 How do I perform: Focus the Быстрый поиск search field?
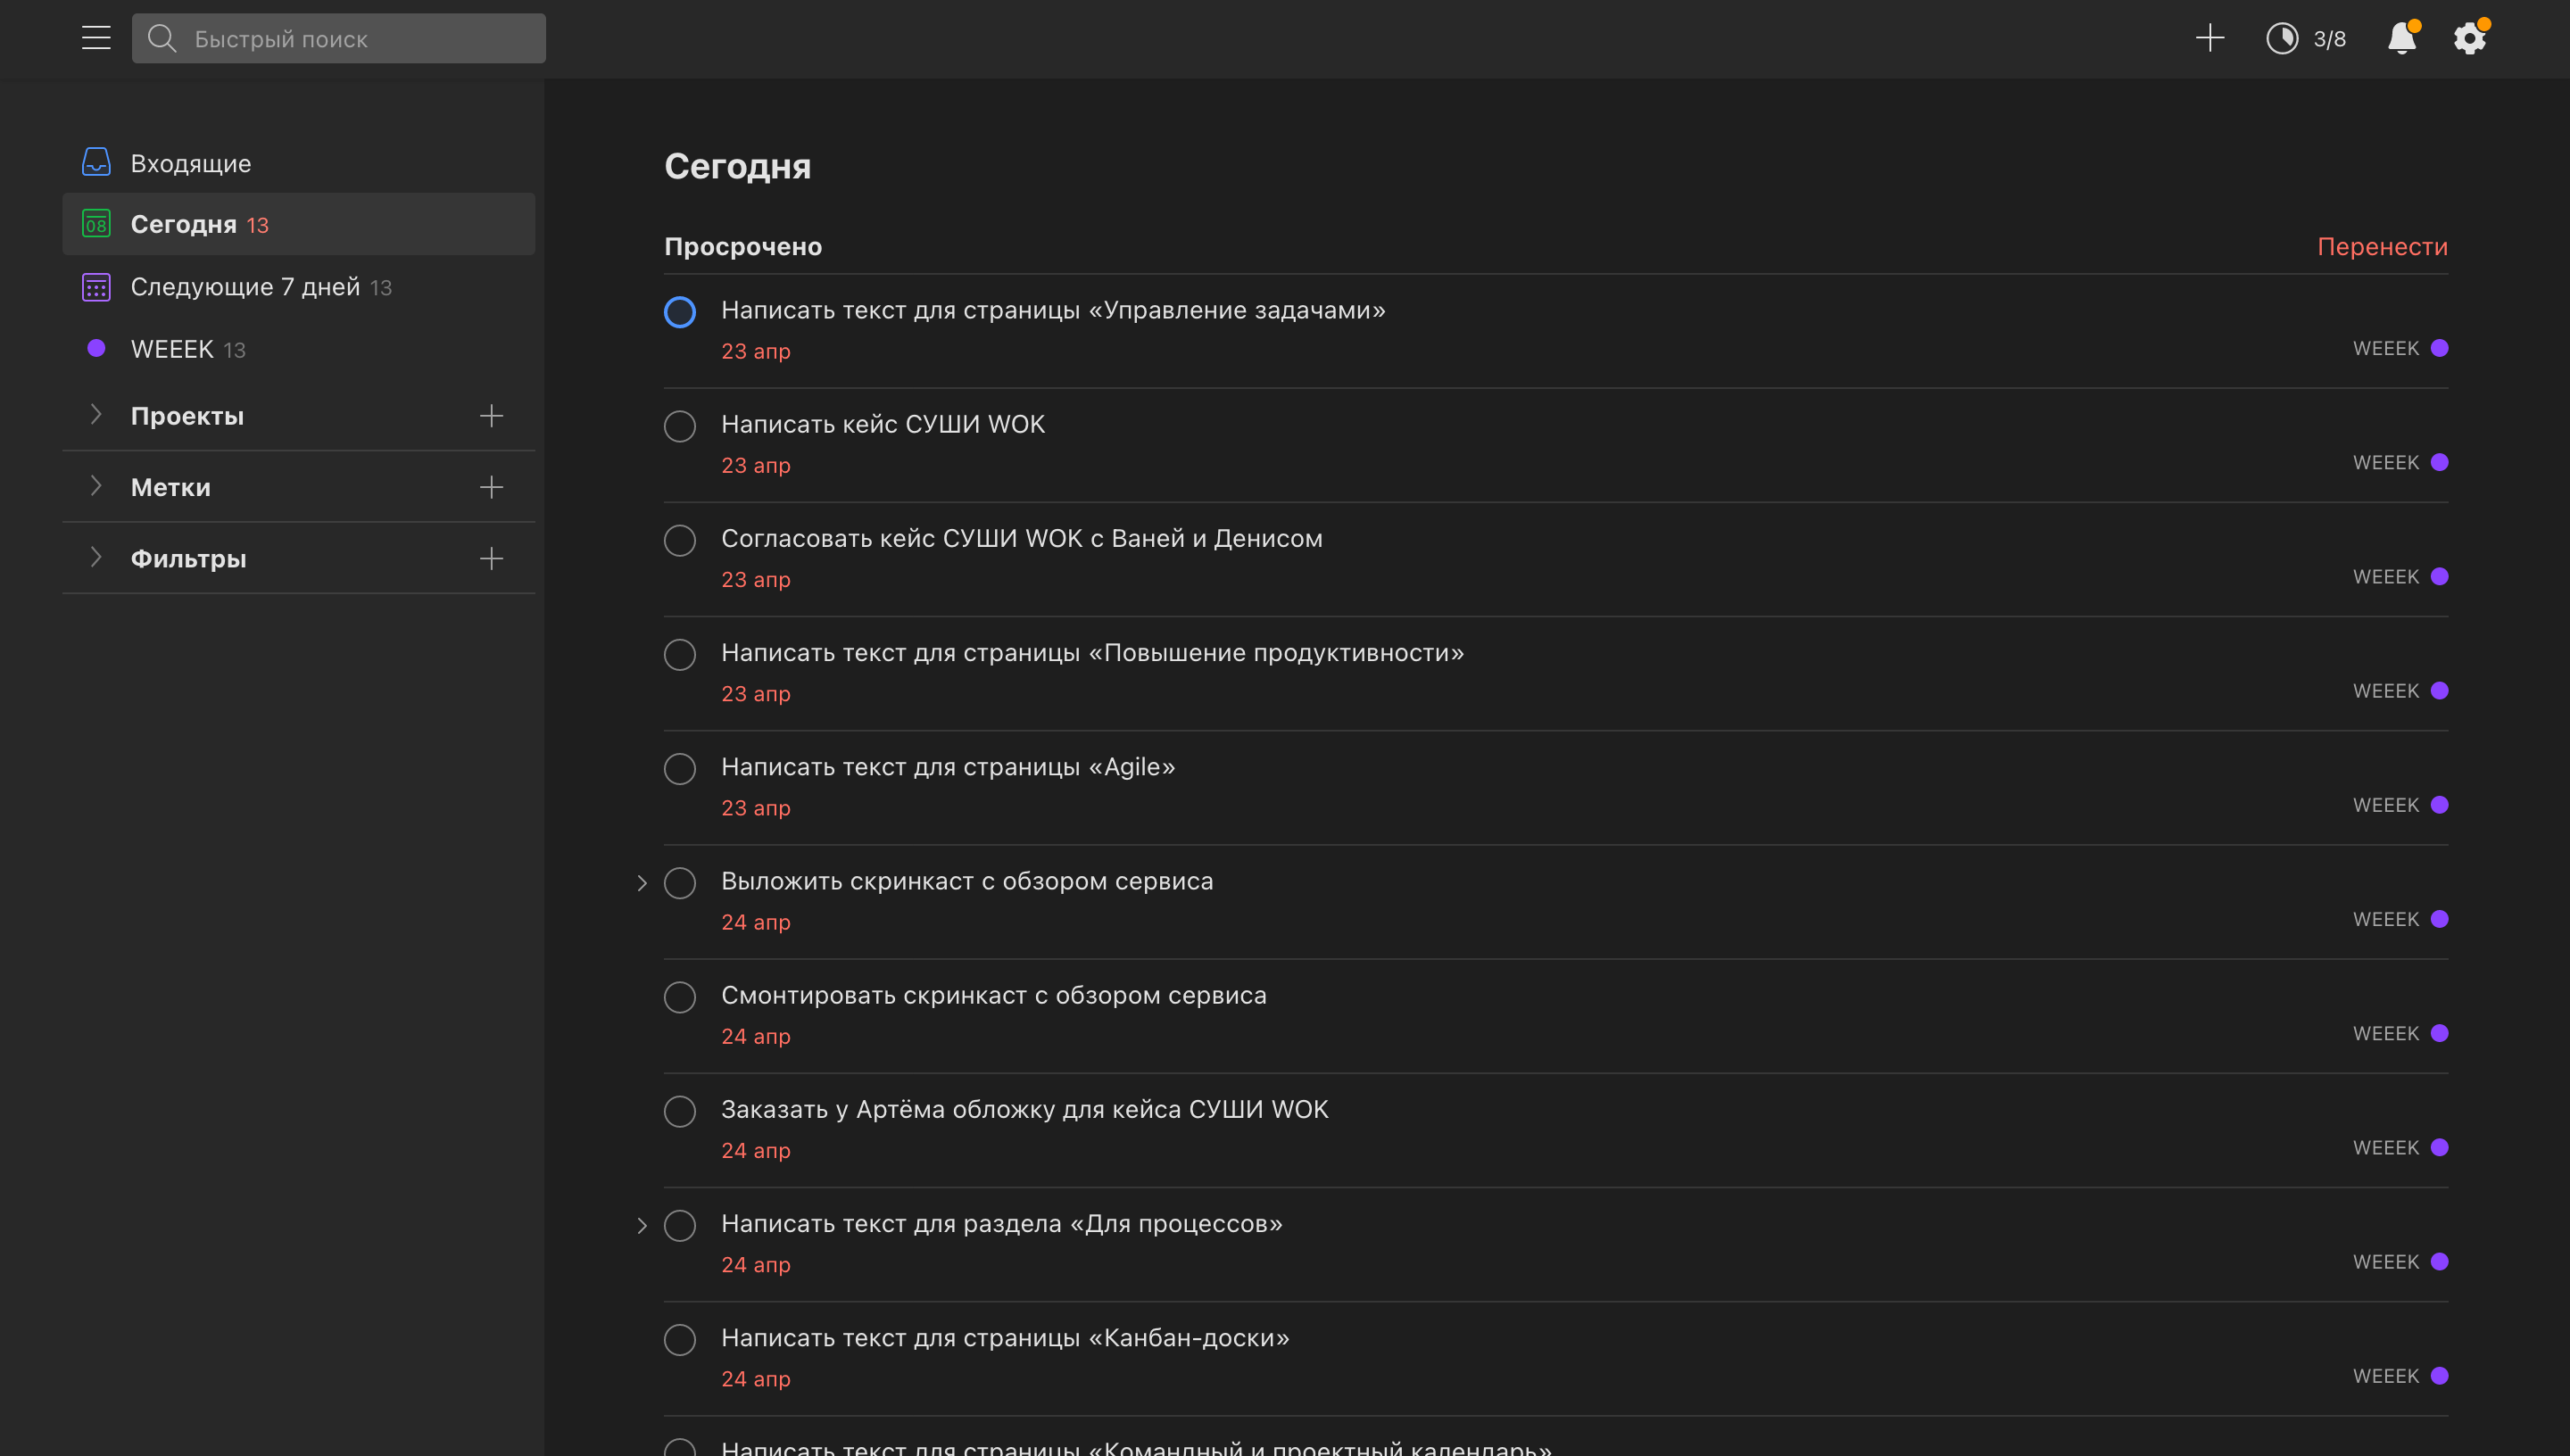click(339, 38)
